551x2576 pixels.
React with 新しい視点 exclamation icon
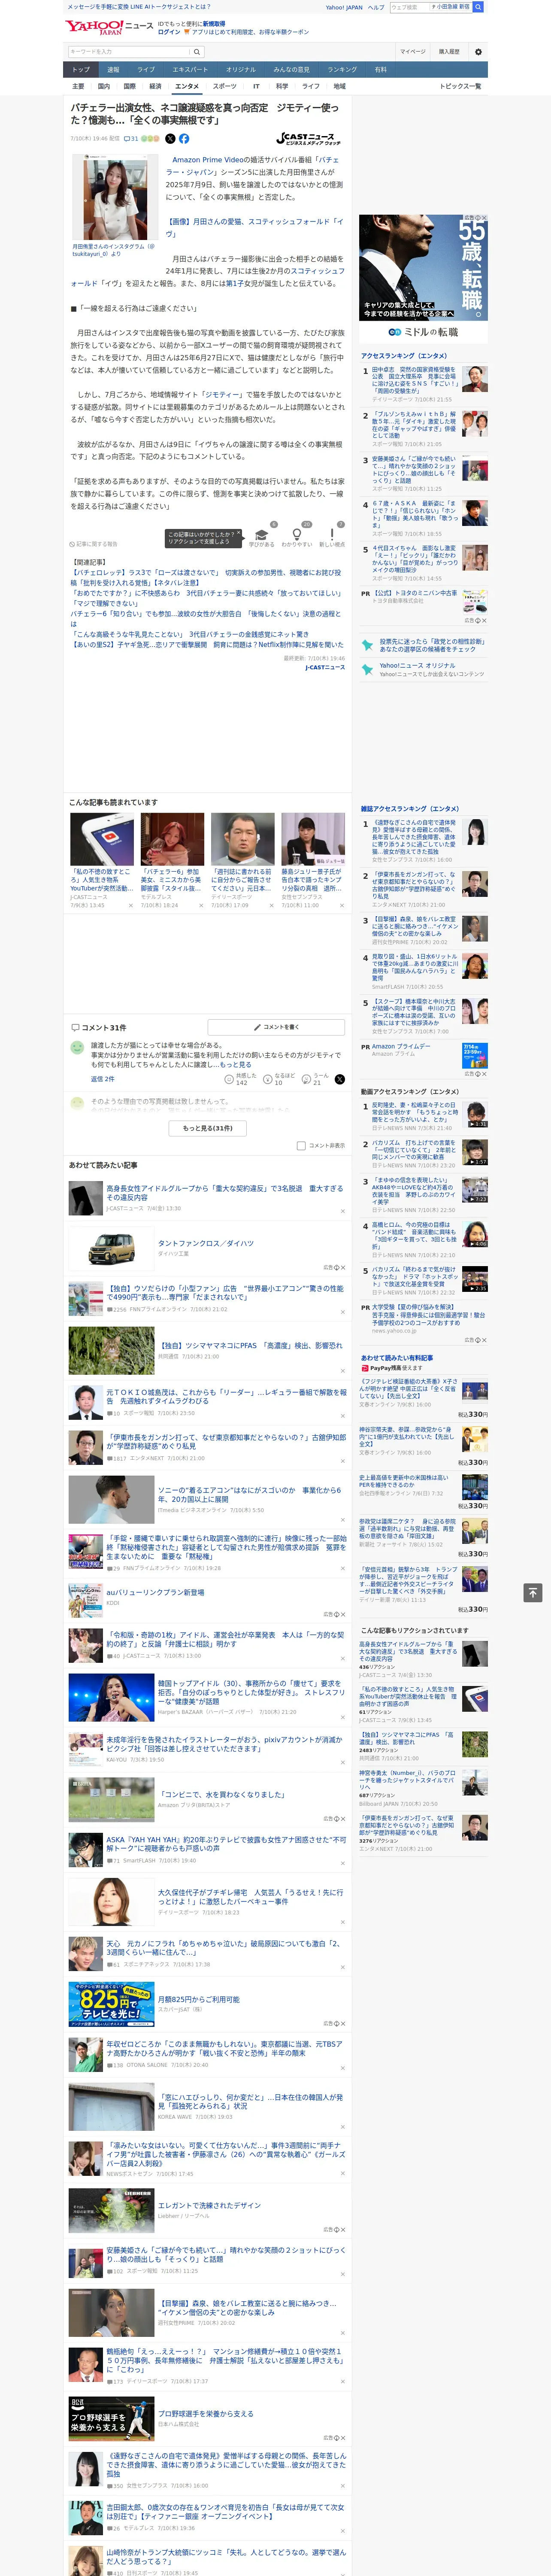332,535
